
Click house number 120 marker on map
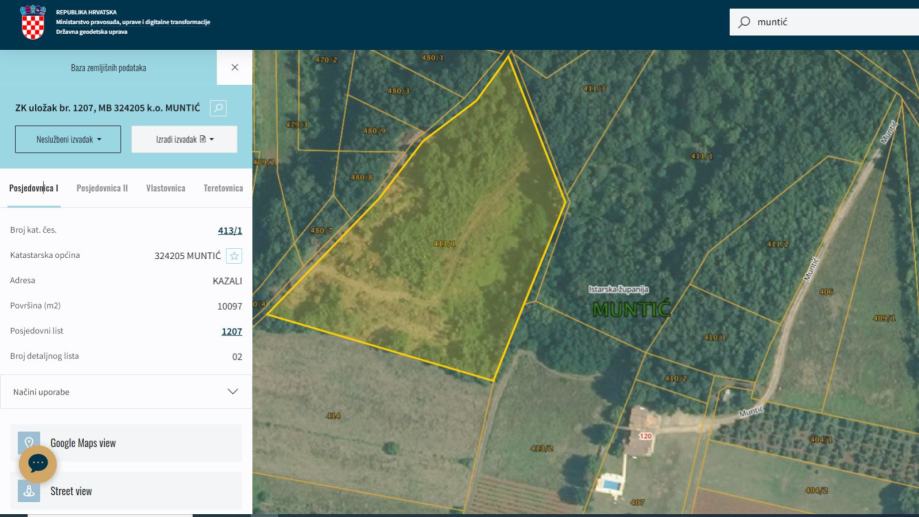point(645,436)
